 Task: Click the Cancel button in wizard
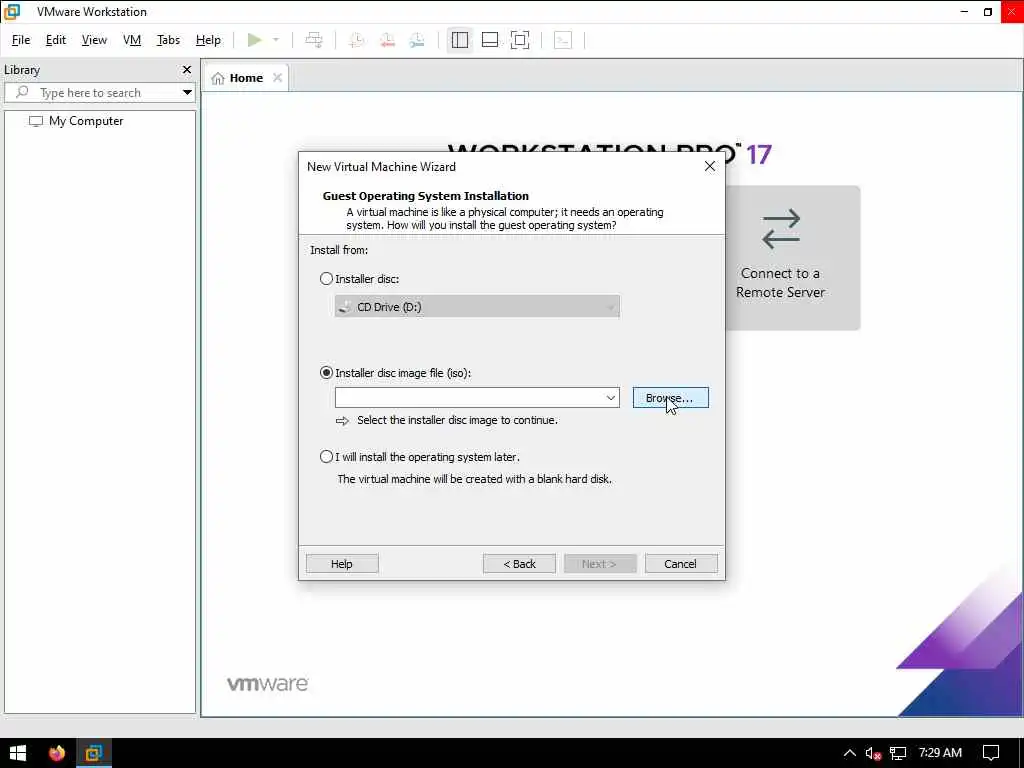point(680,564)
